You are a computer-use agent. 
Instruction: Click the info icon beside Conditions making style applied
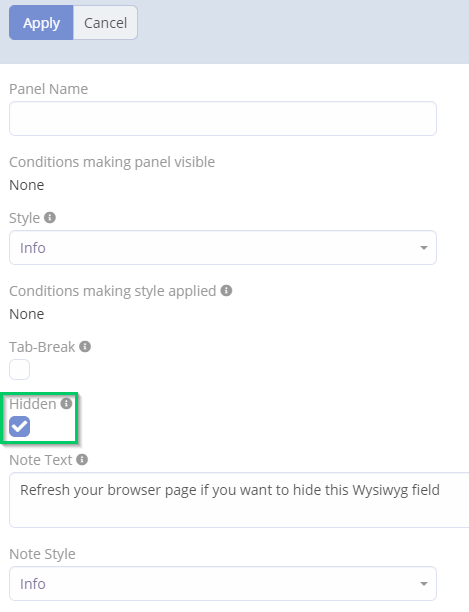[x=226, y=290]
